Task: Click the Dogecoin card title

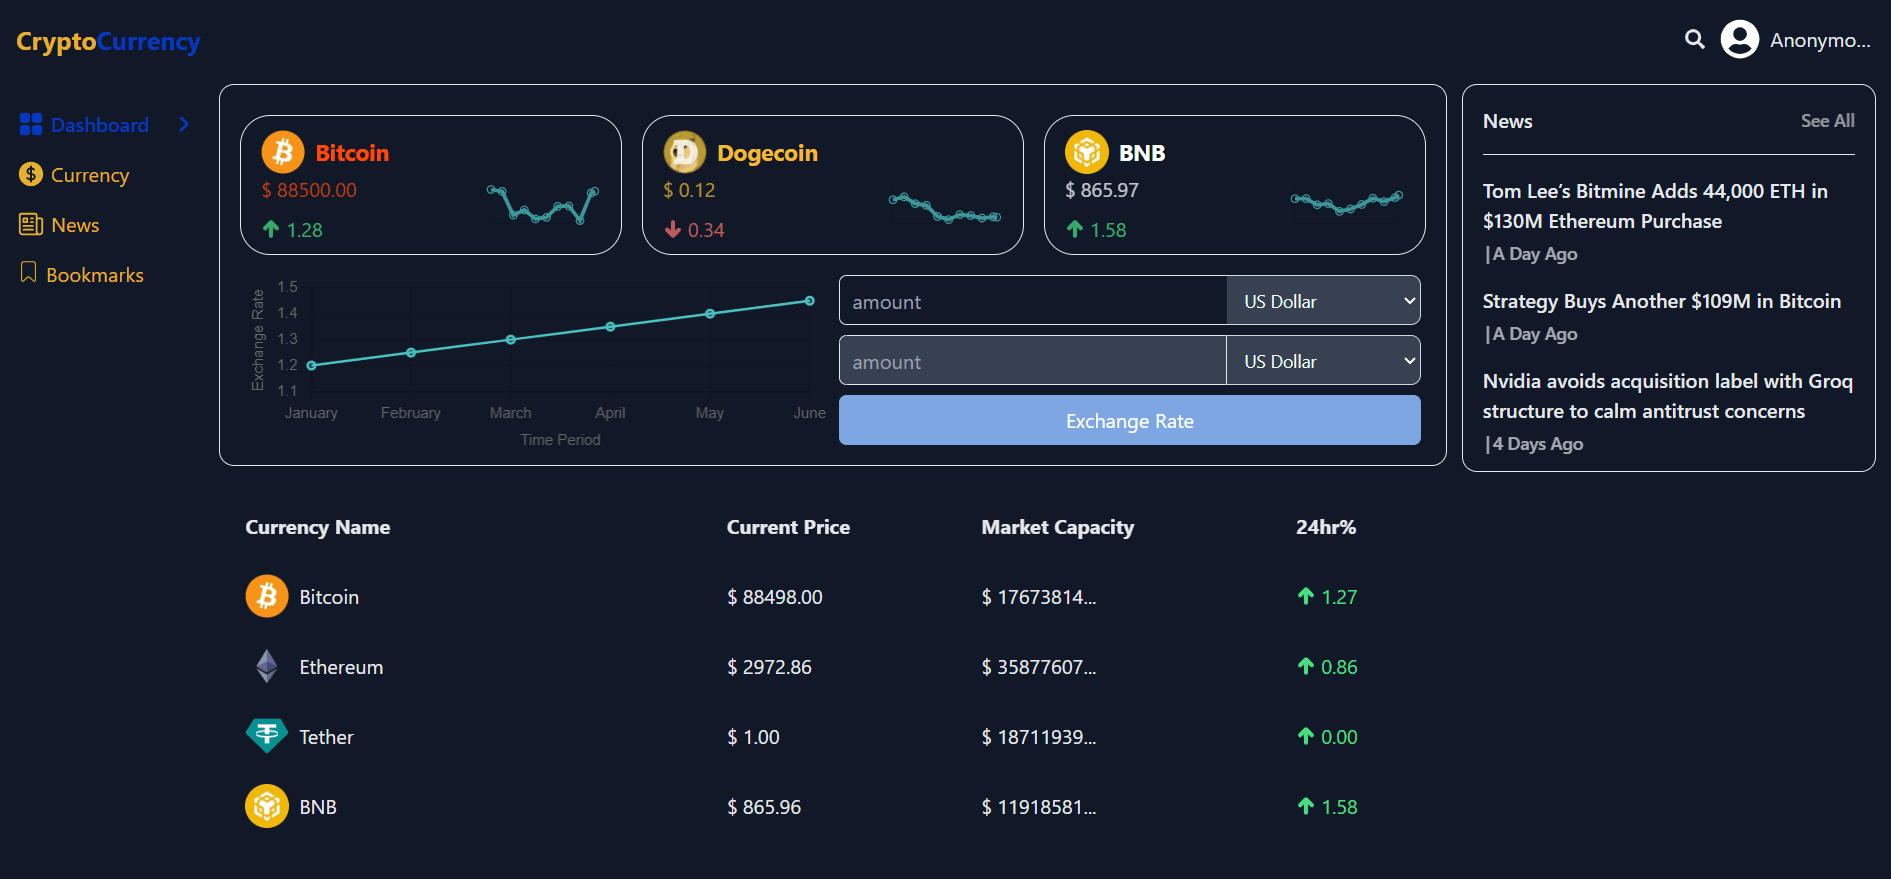Action: point(767,153)
